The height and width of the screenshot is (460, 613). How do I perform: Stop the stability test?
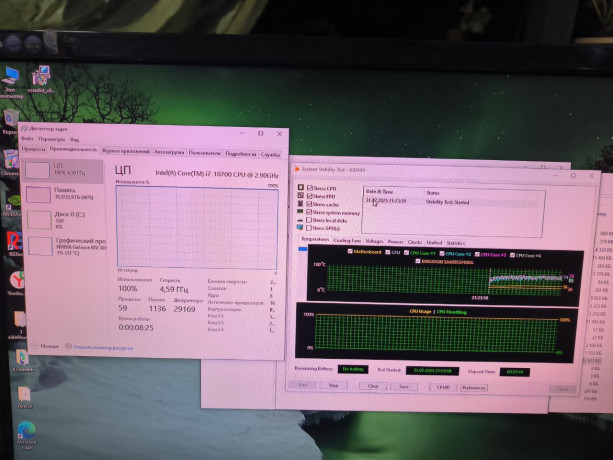(x=333, y=385)
